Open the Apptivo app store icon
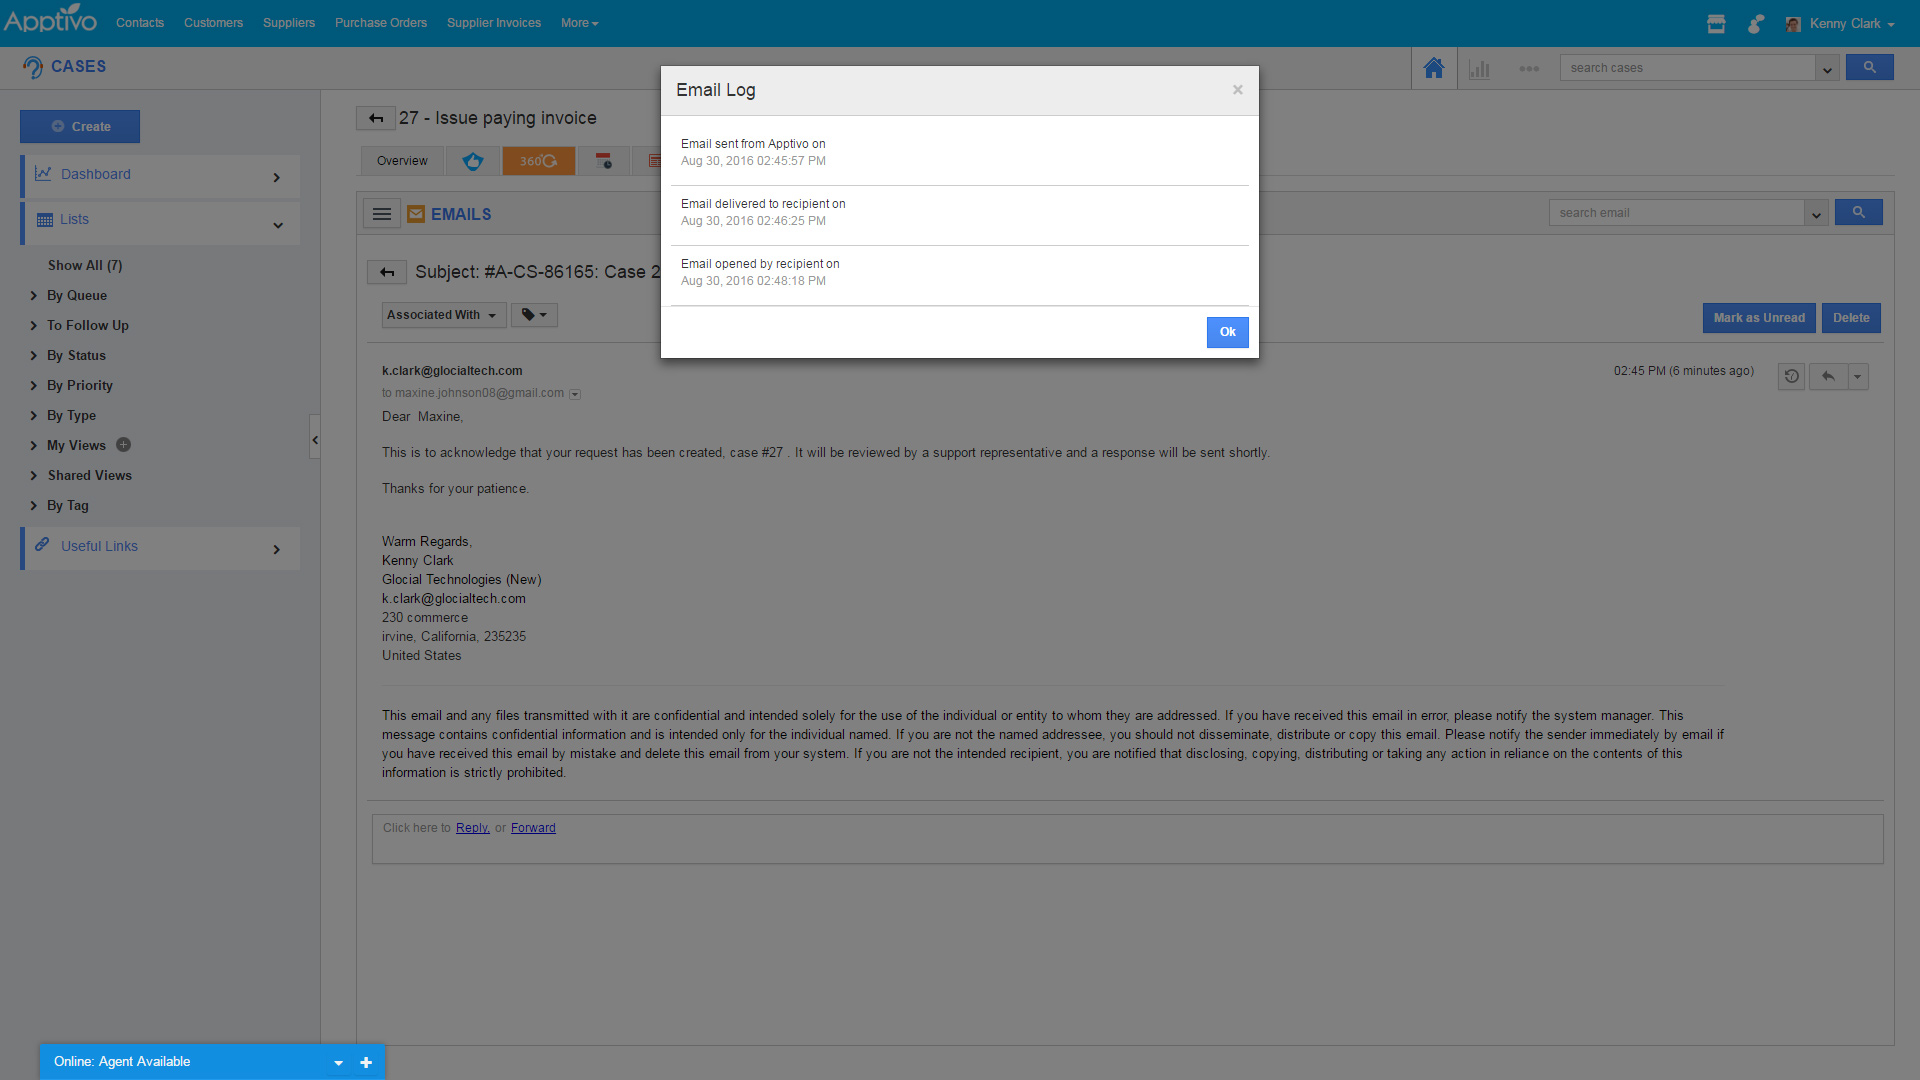This screenshot has height=1080, width=1920. (1716, 24)
